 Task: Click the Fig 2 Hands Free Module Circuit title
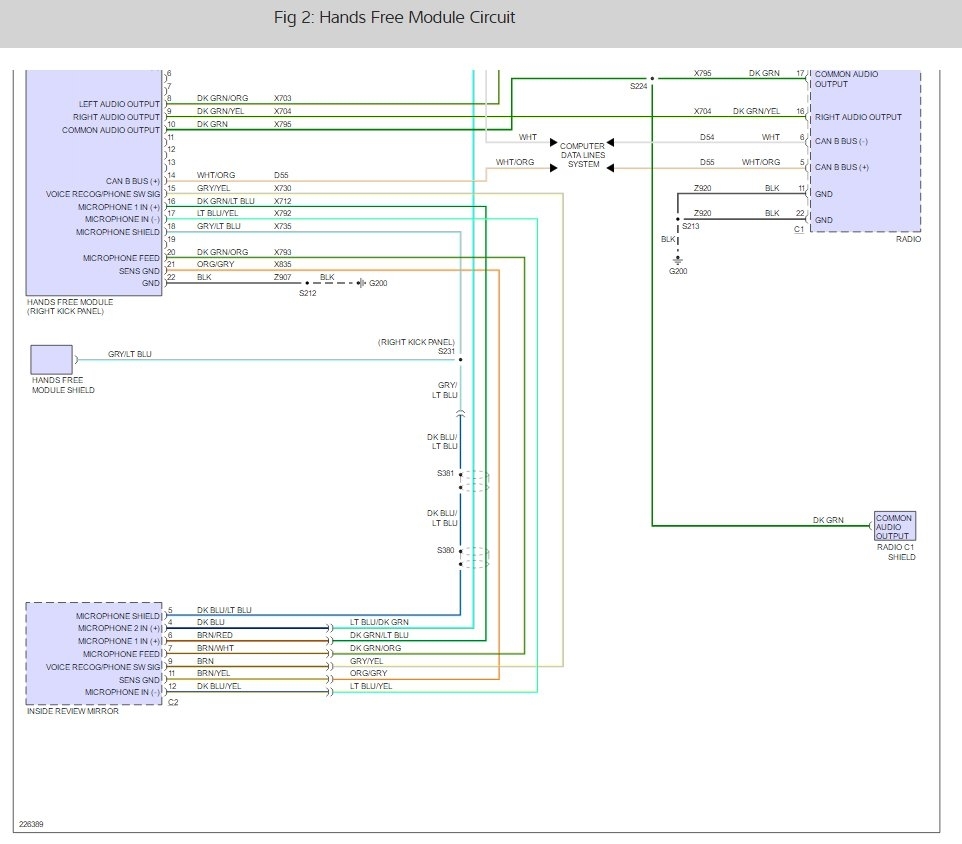coord(394,18)
